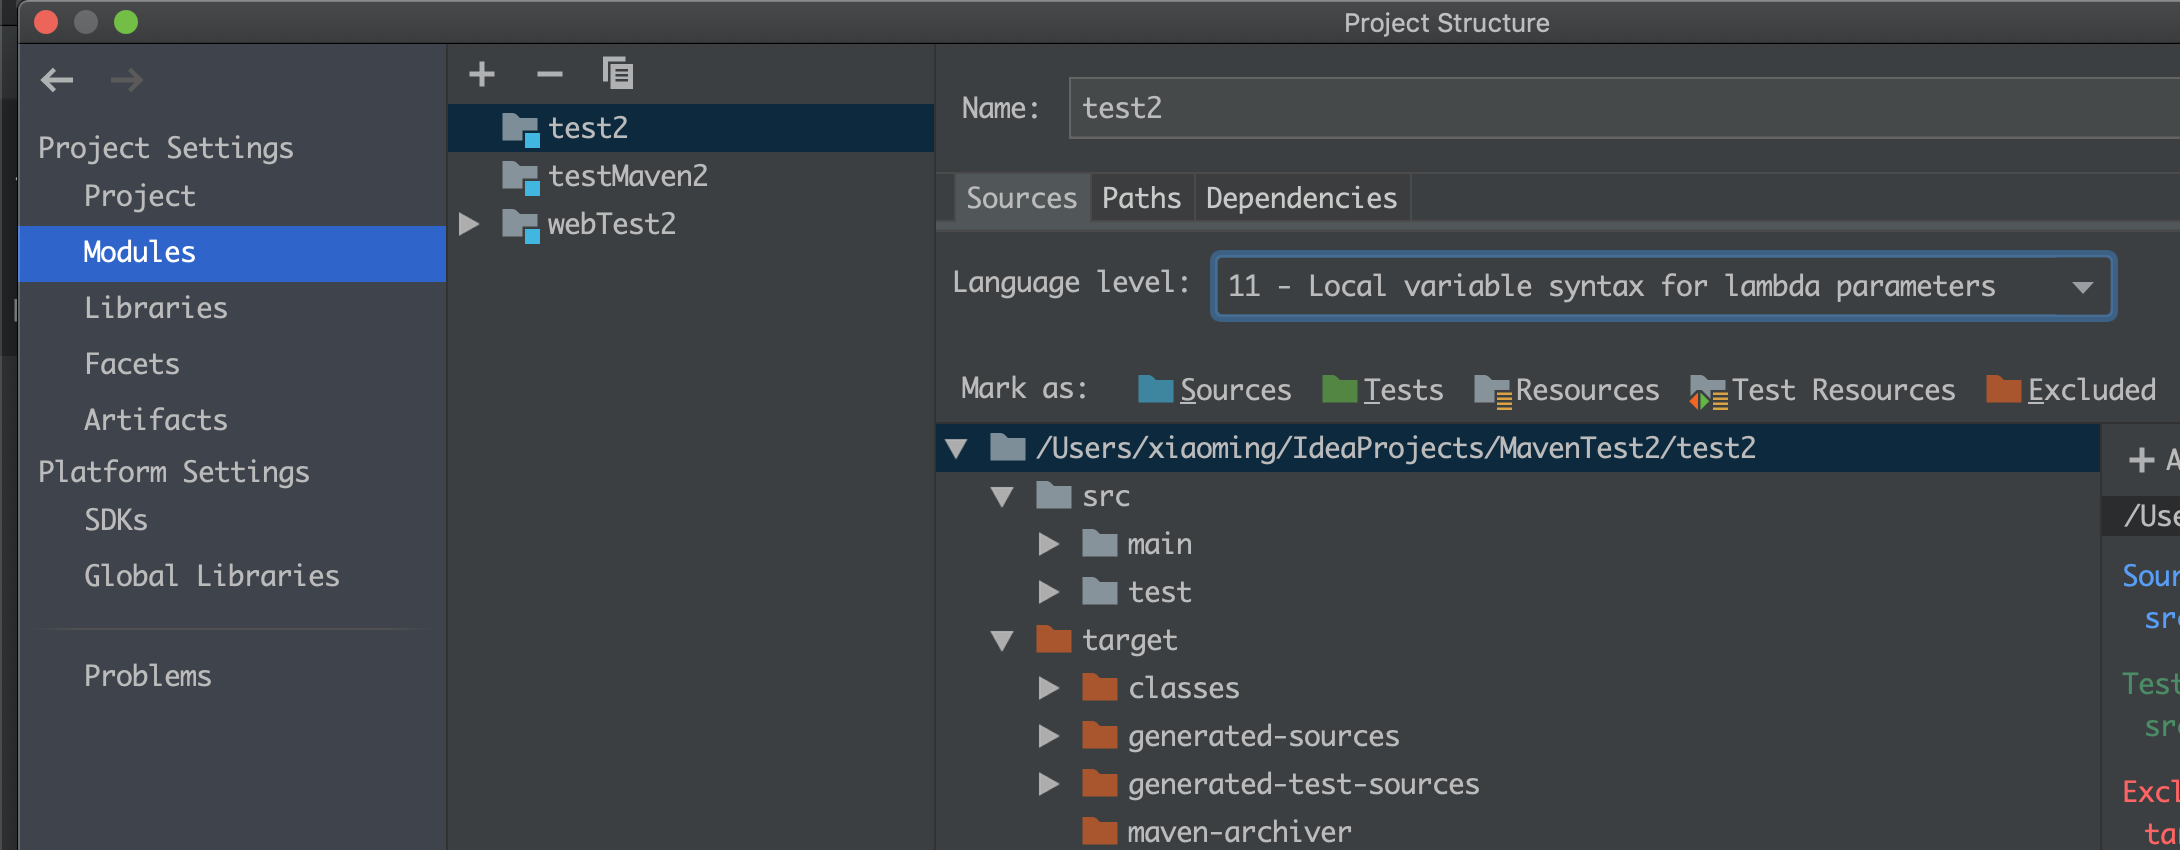This screenshot has height=850, width=2180.
Task: Collapse the test2 content root path
Action: pos(956,448)
